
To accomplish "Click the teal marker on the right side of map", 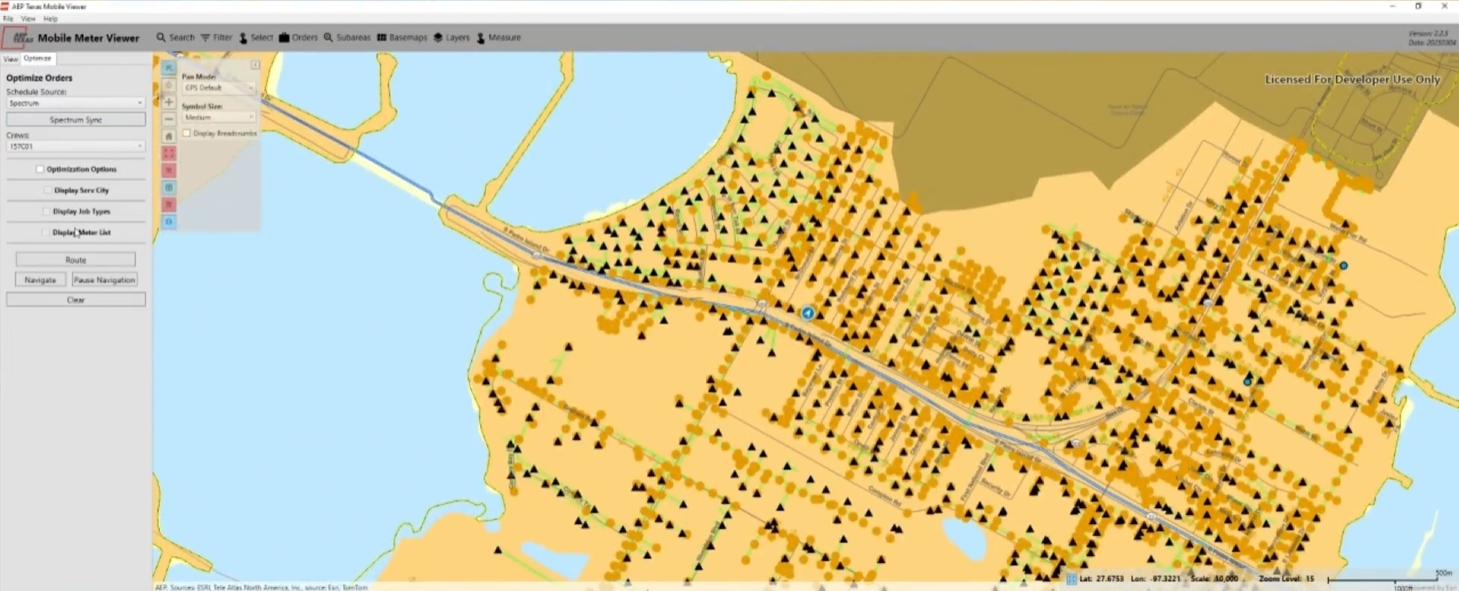I will 1344,266.
